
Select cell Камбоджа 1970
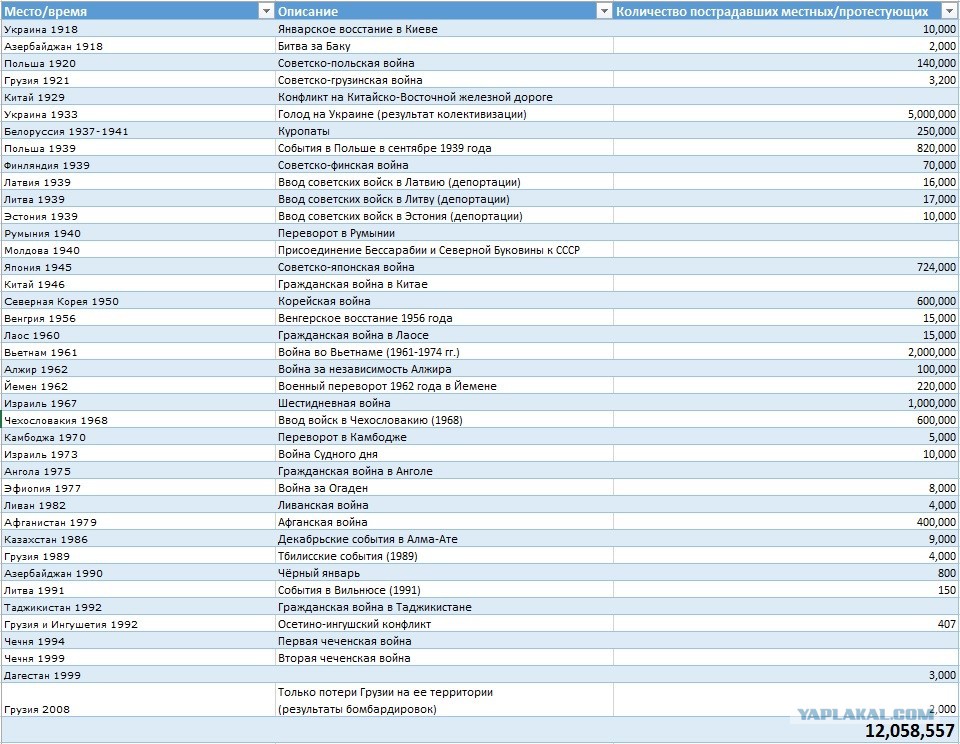[x=138, y=437]
